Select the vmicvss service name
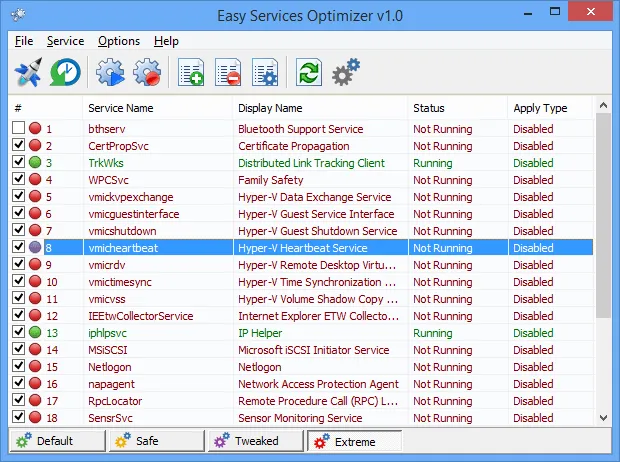620x462 pixels. point(107,299)
